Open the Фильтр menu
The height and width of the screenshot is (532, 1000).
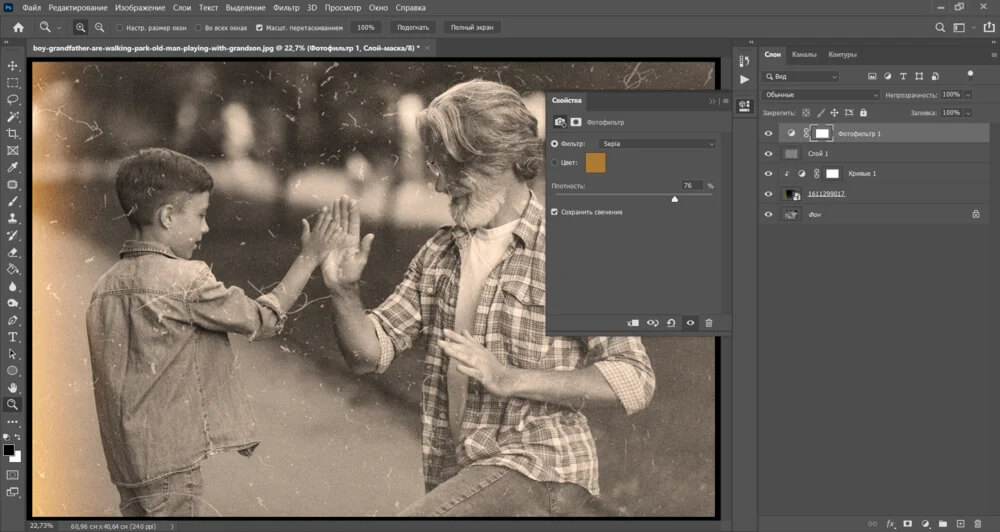pos(286,8)
